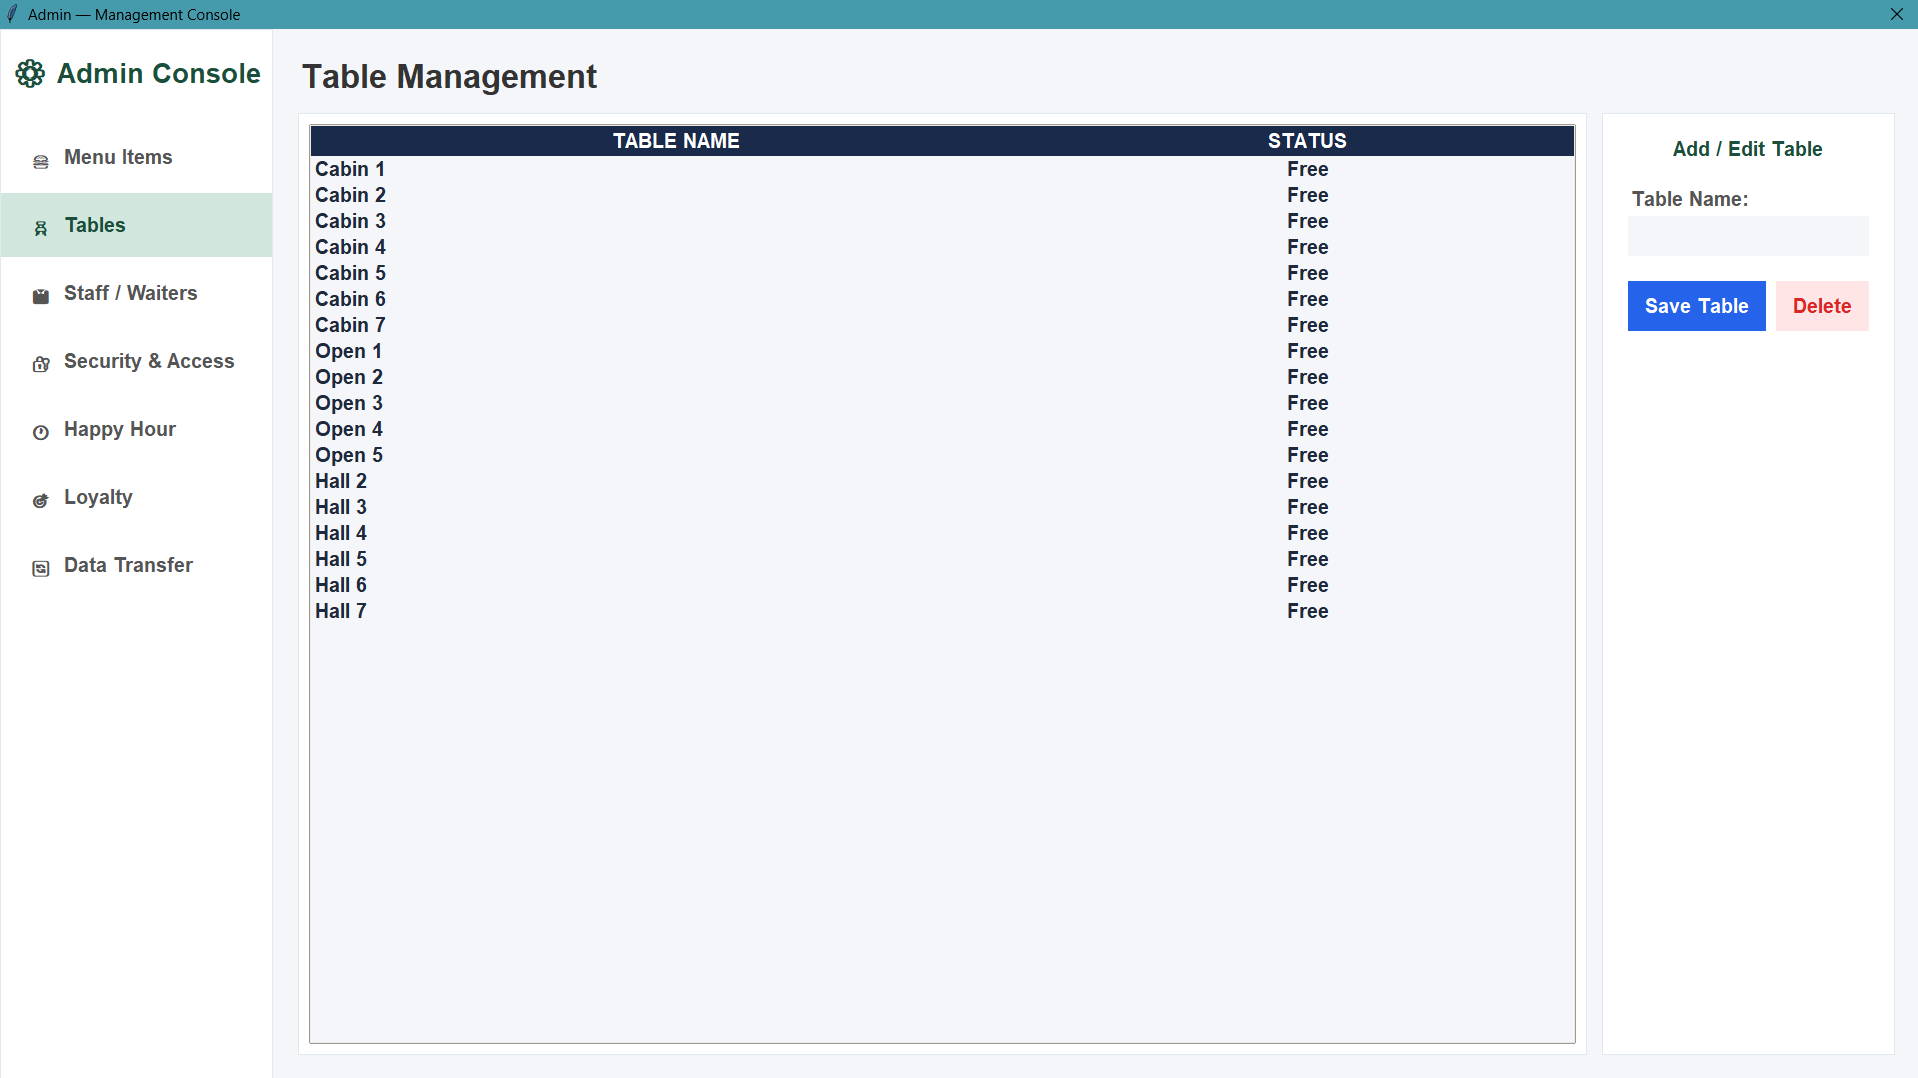Focus the Table Name input field
Image resolution: width=1918 pixels, height=1078 pixels.
tap(1748, 236)
